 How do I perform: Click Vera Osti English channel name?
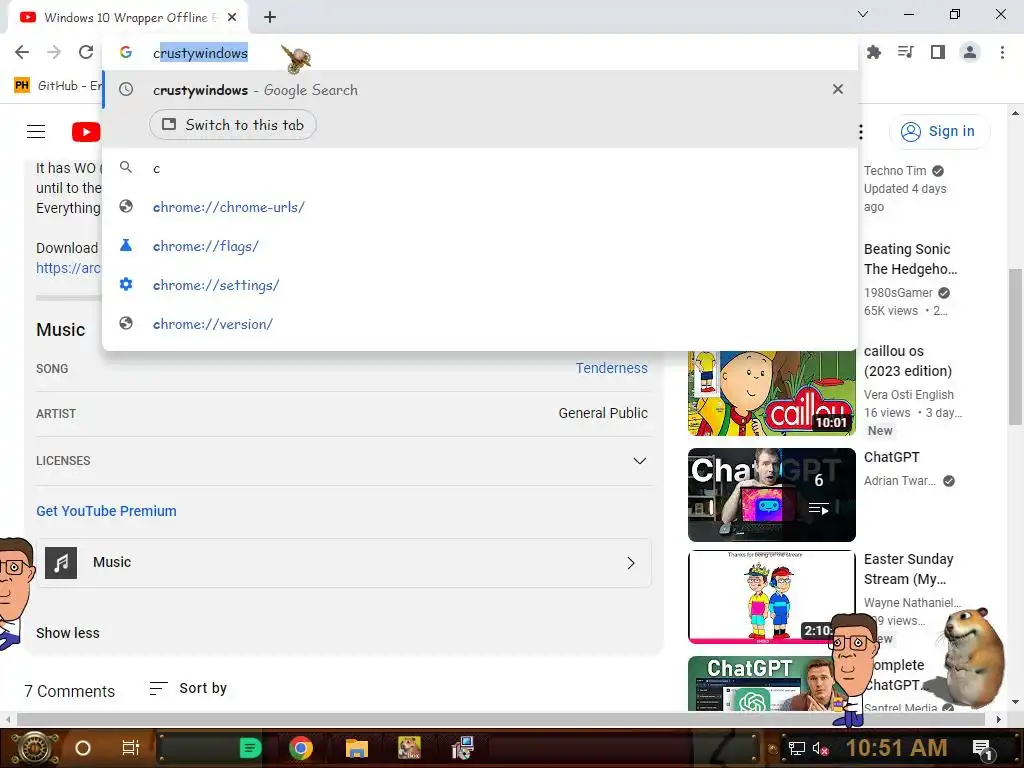coord(908,394)
